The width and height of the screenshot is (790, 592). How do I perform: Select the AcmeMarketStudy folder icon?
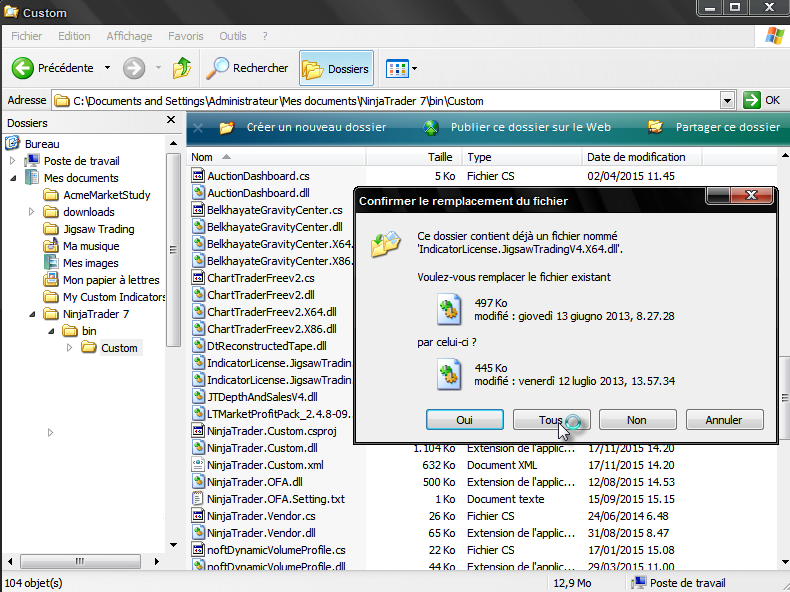pyautogui.click(x=50, y=195)
